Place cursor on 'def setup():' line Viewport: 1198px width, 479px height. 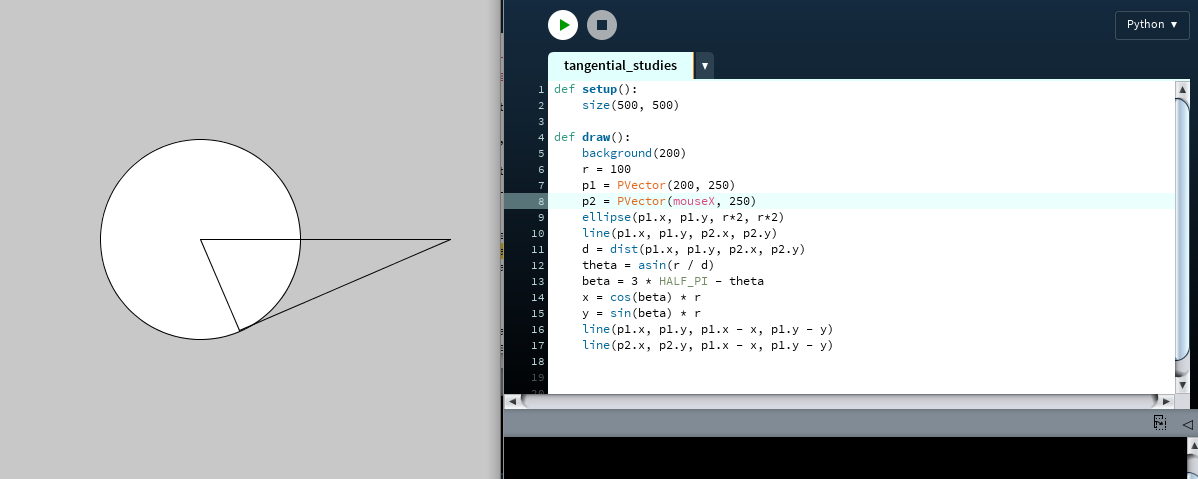[x=596, y=89]
